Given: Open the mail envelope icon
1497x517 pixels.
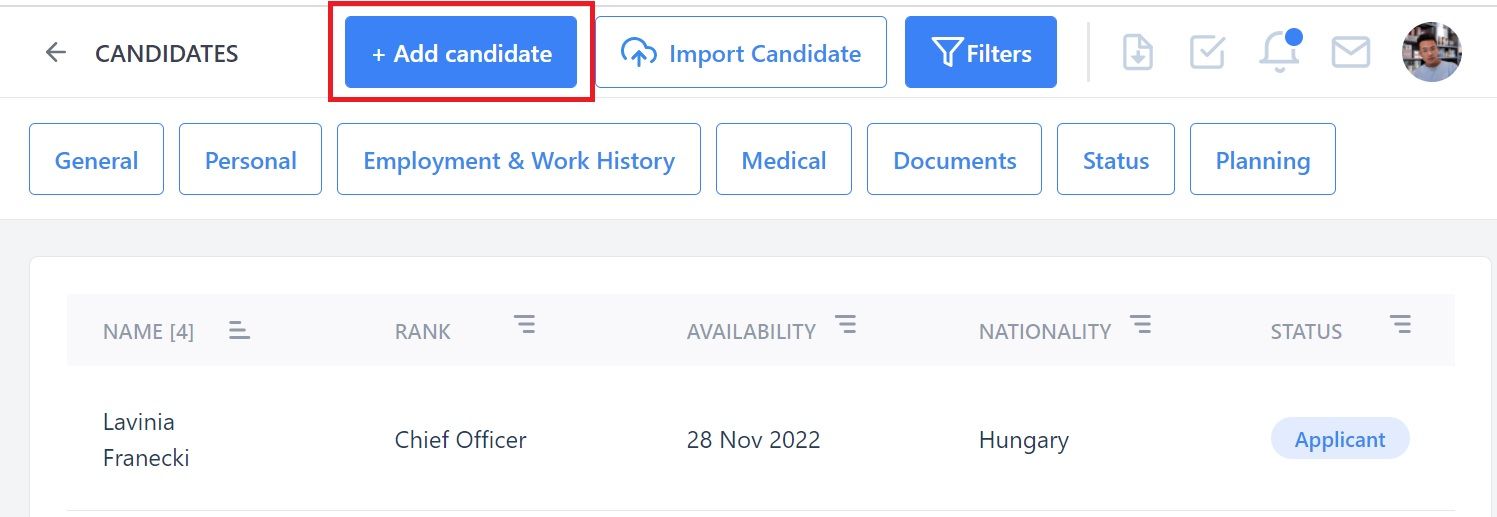Looking at the screenshot, I should click(x=1351, y=52).
